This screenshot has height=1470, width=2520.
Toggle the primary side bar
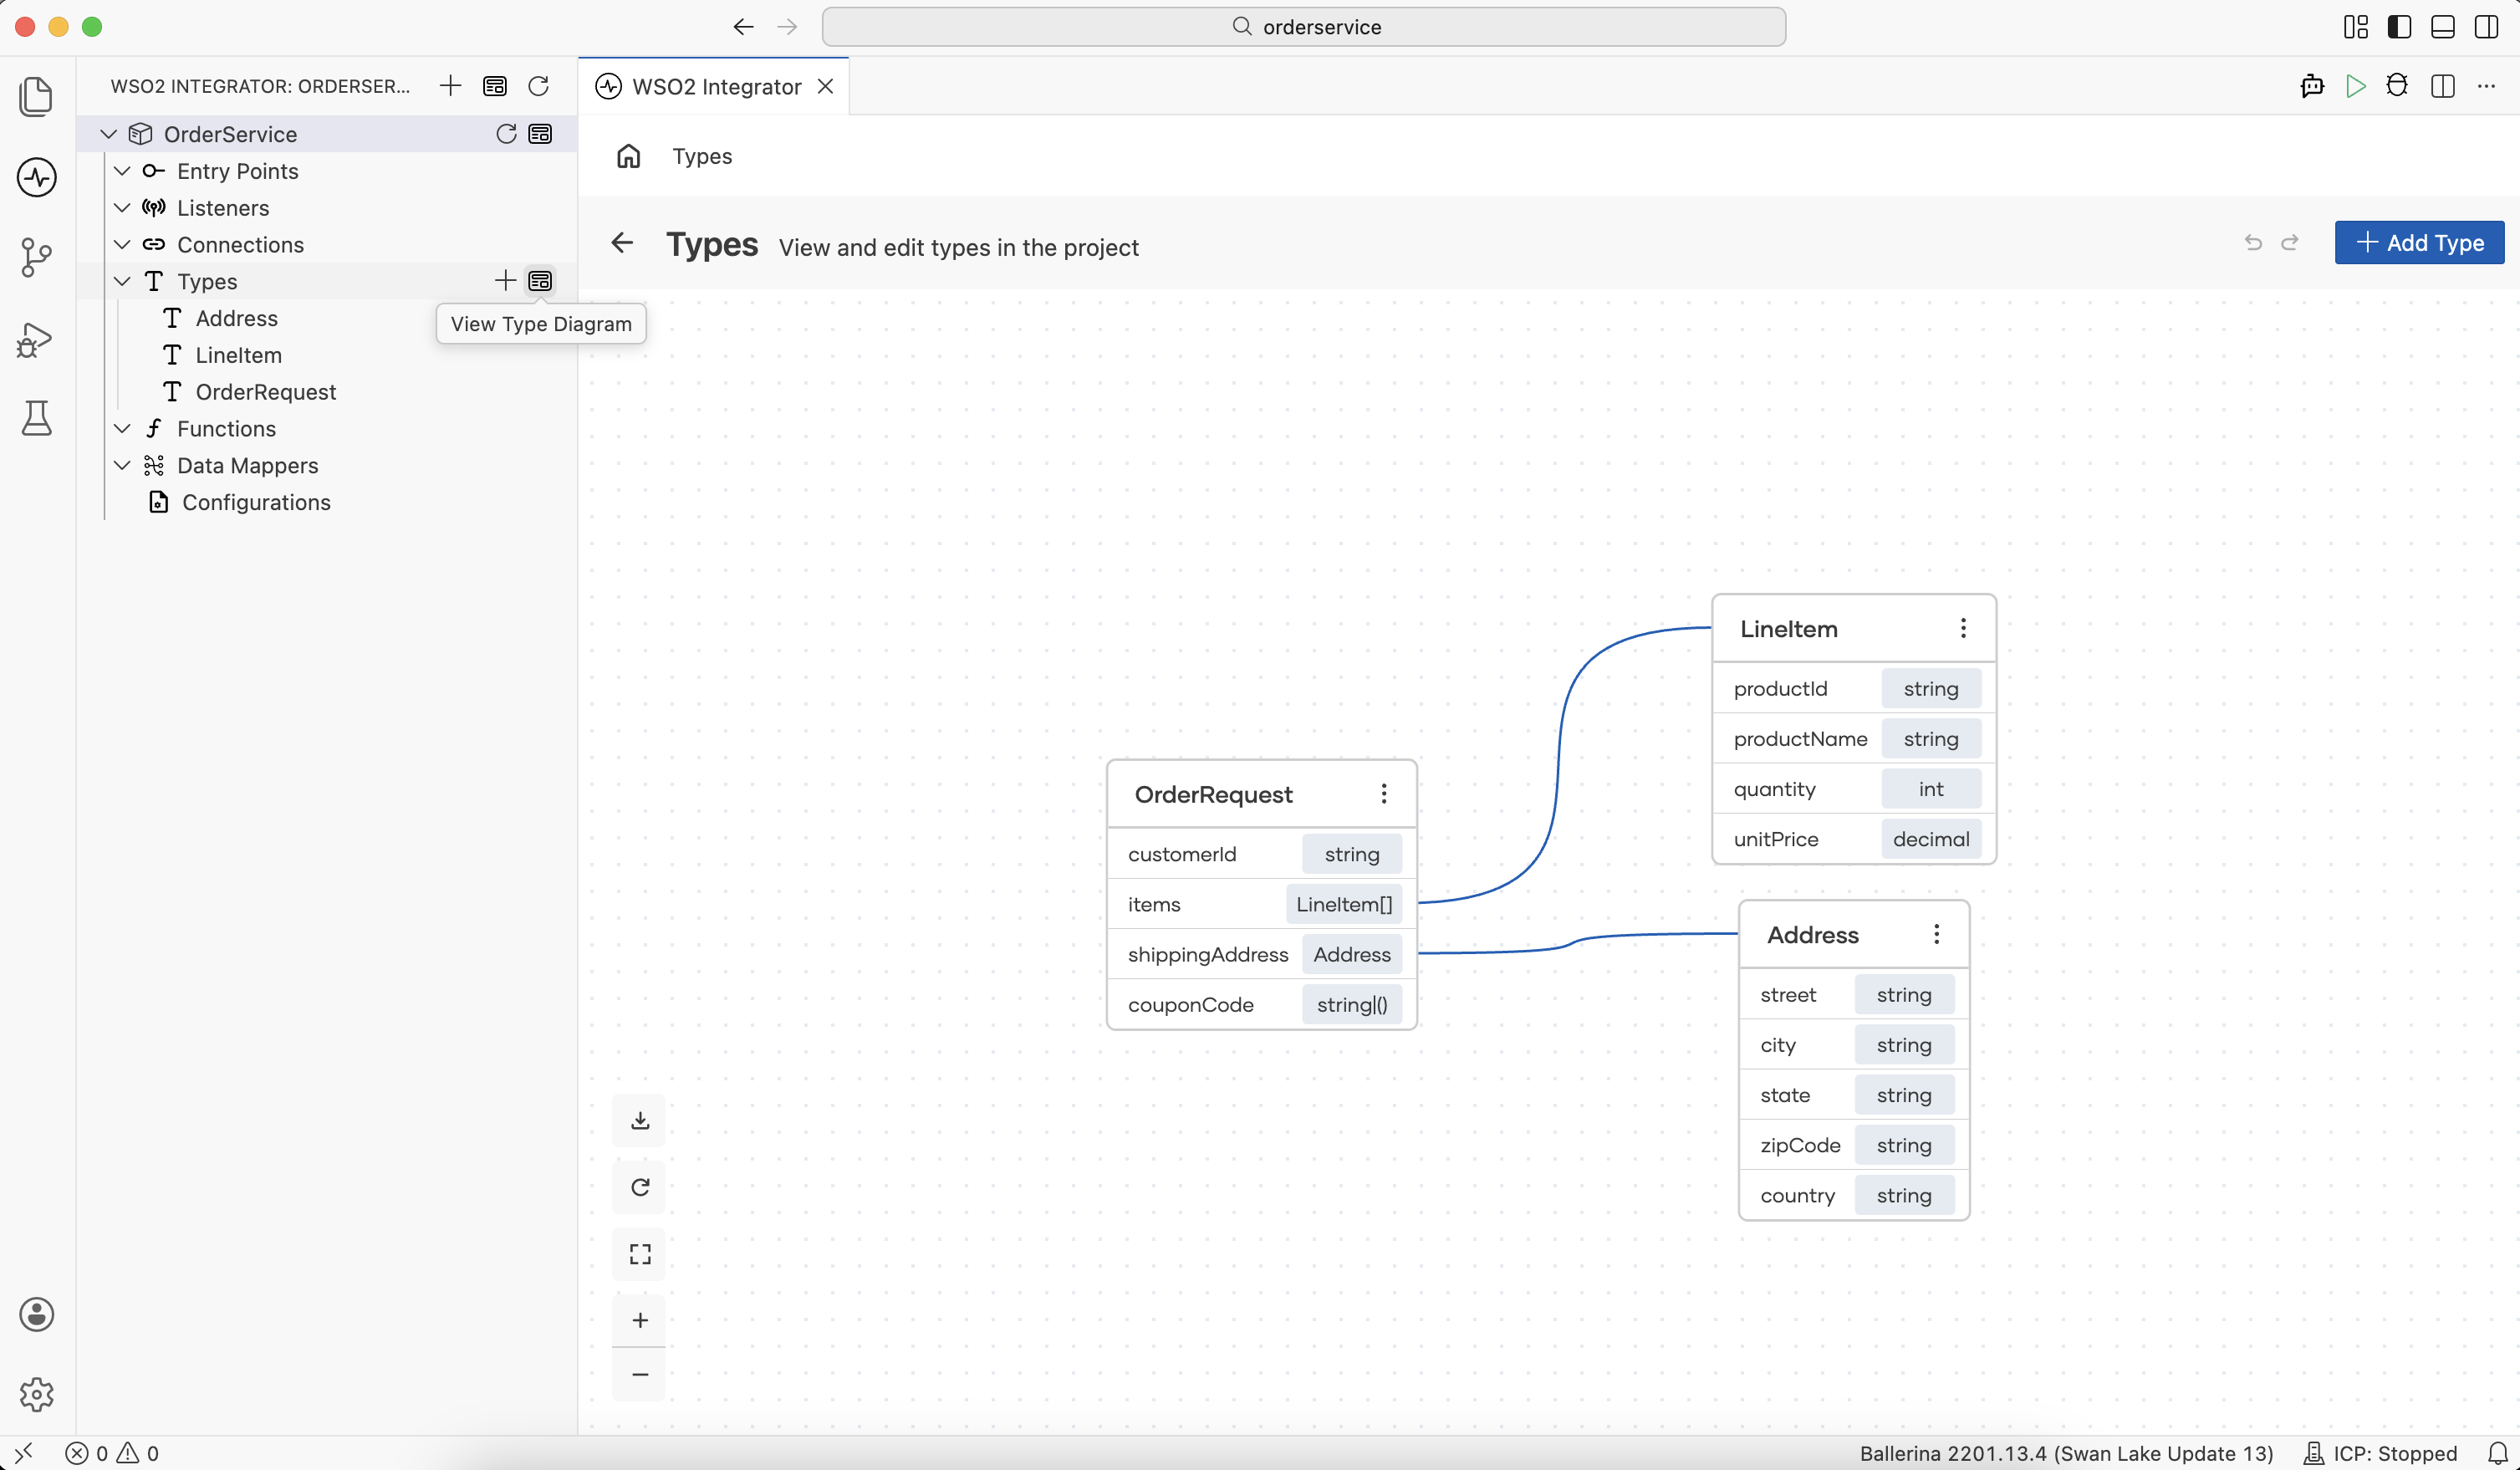tap(2399, 27)
